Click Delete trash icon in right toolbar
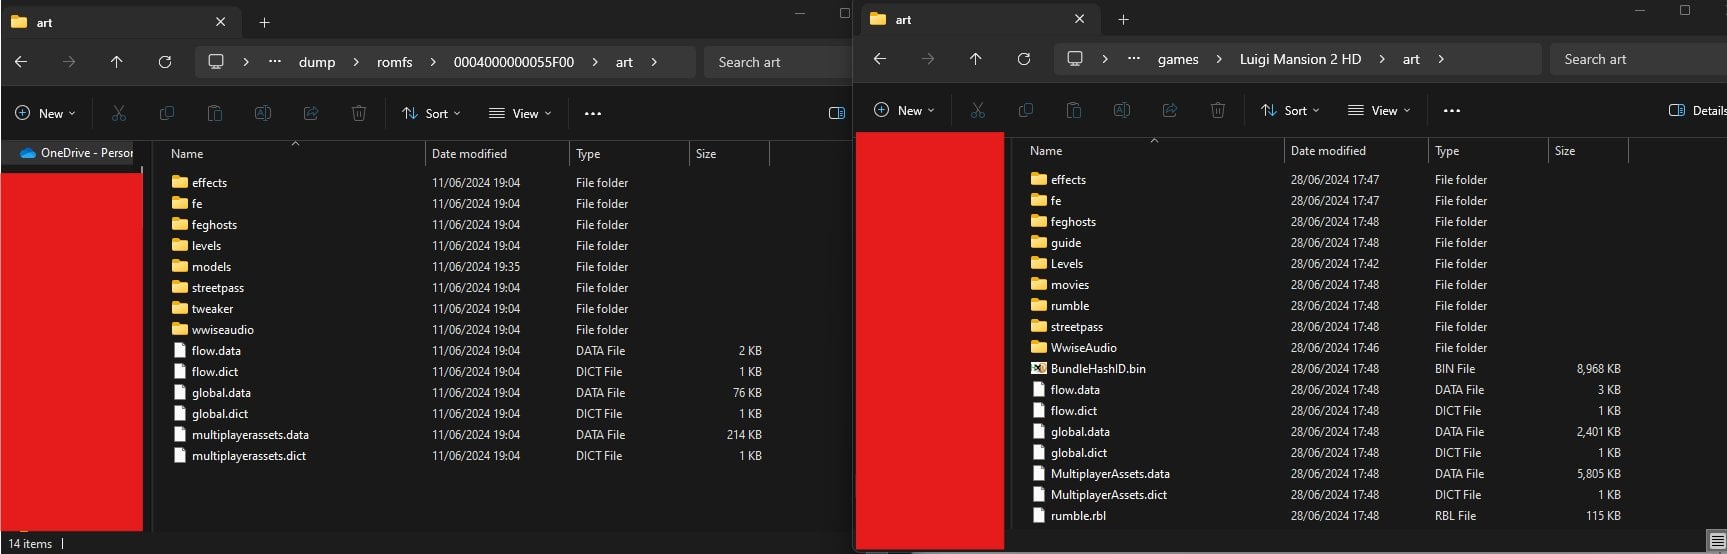The height and width of the screenshot is (554, 1727). pyautogui.click(x=1217, y=110)
